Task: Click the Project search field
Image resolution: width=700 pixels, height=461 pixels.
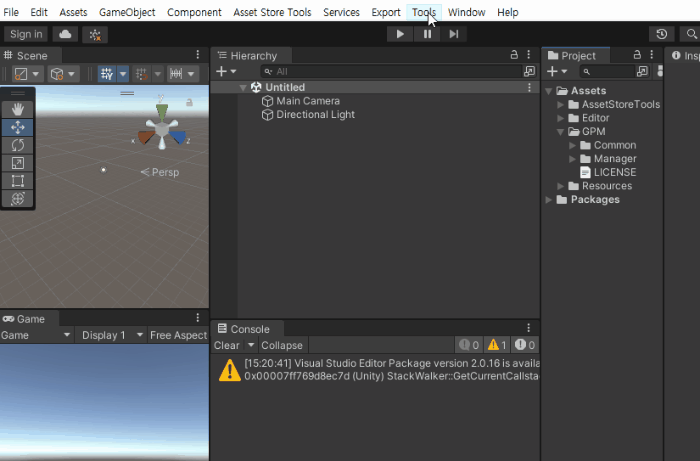Action: coord(608,71)
